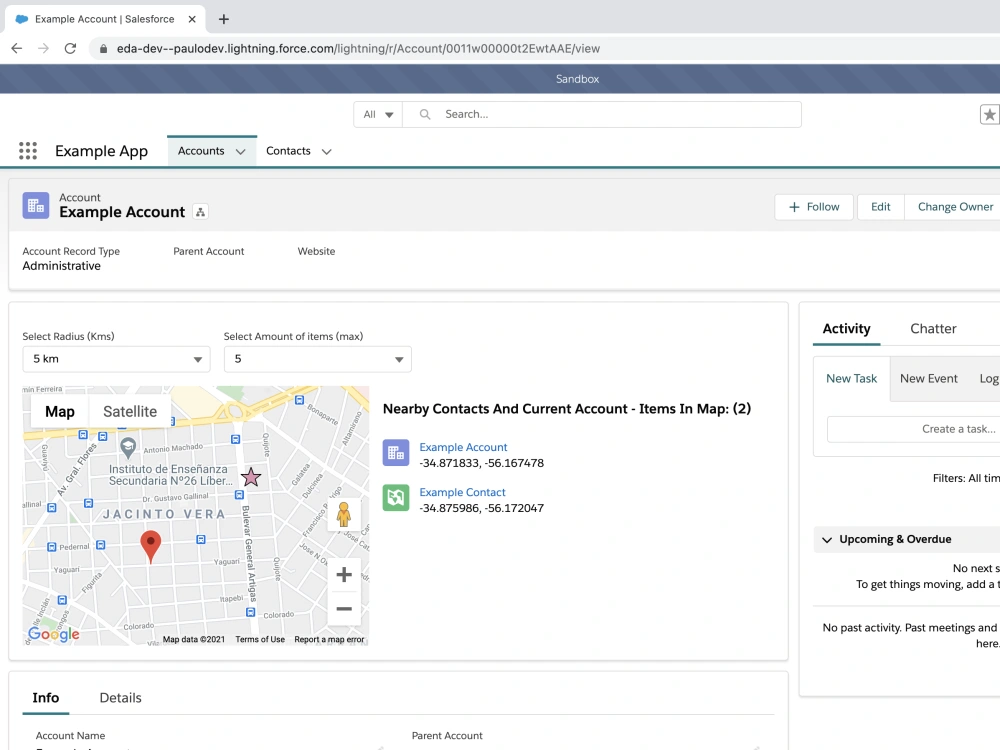Open map Terms of Use link
The height and width of the screenshot is (750, 1000).
[260, 639]
